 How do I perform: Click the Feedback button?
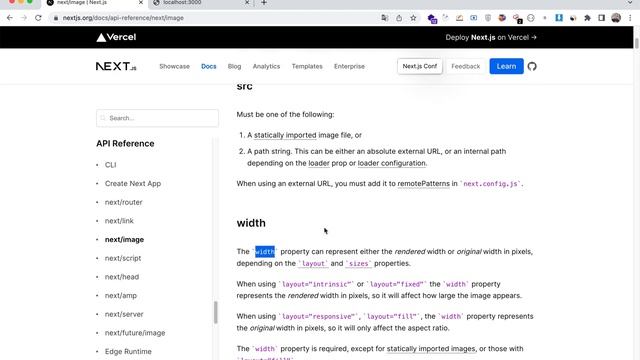(466, 66)
